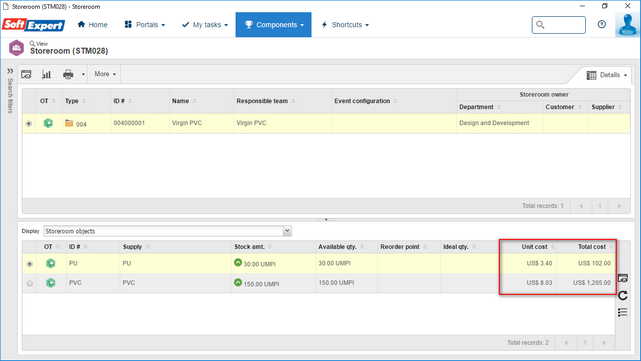This screenshot has width=641, height=361.
Task: Click the view data icon beside objects grid
Action: tap(623, 278)
